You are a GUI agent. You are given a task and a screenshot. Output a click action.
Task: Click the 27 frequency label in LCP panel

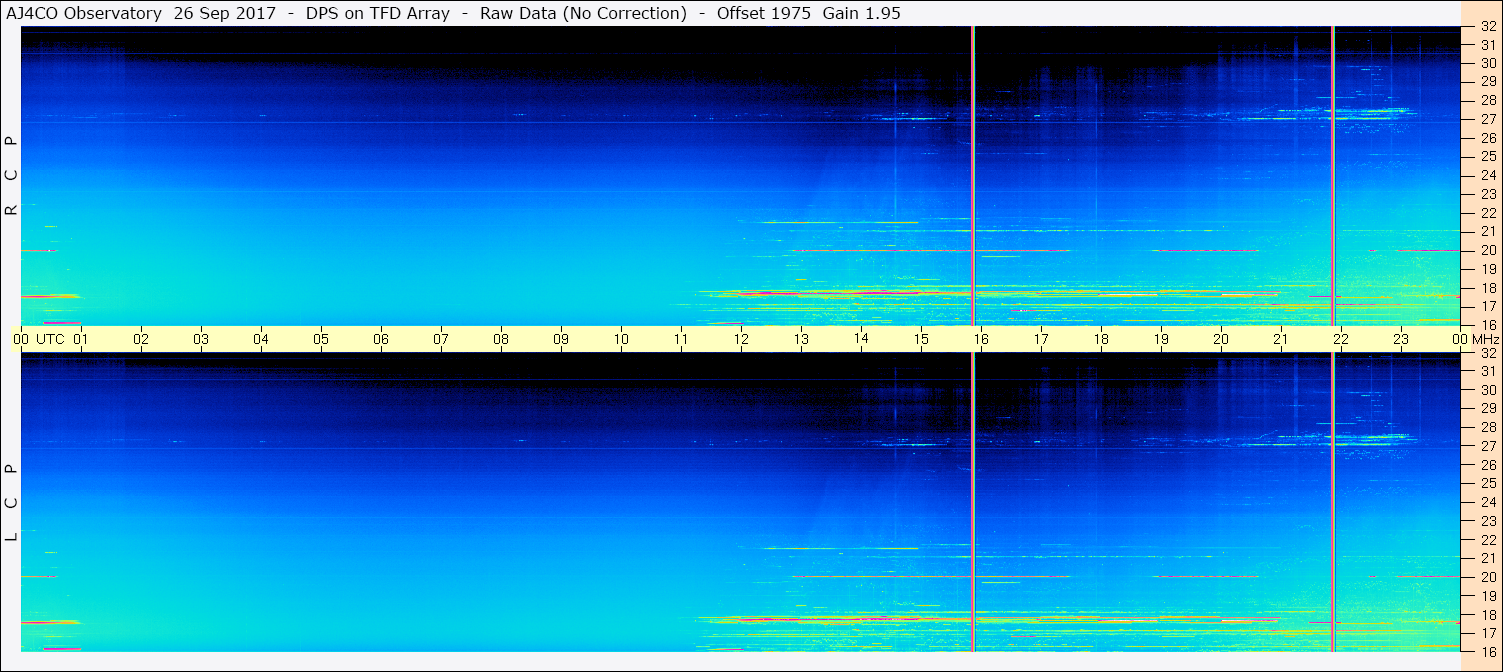tap(1487, 446)
